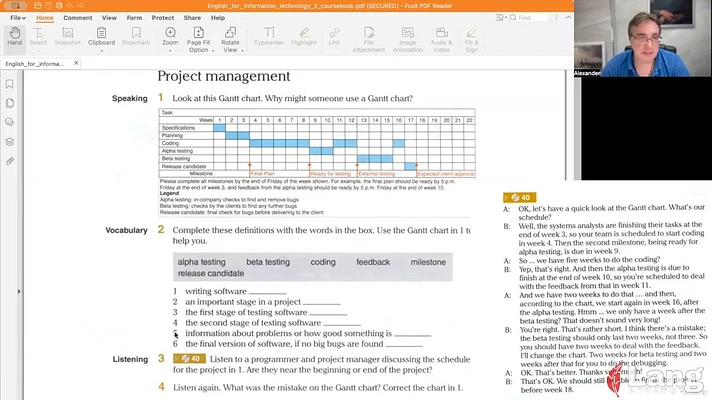
Task: Click the Print icon in title bar
Action: pos(59,6)
